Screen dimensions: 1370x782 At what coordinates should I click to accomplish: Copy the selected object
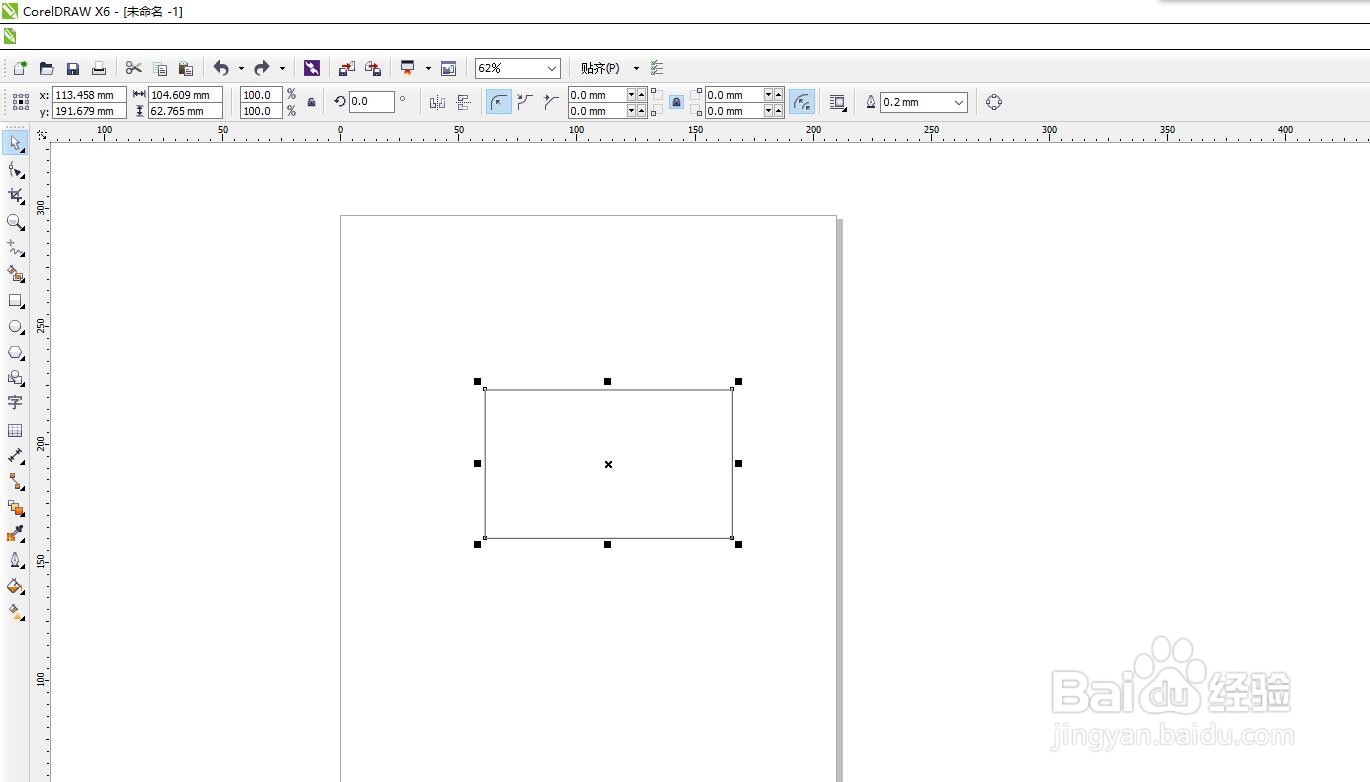160,68
